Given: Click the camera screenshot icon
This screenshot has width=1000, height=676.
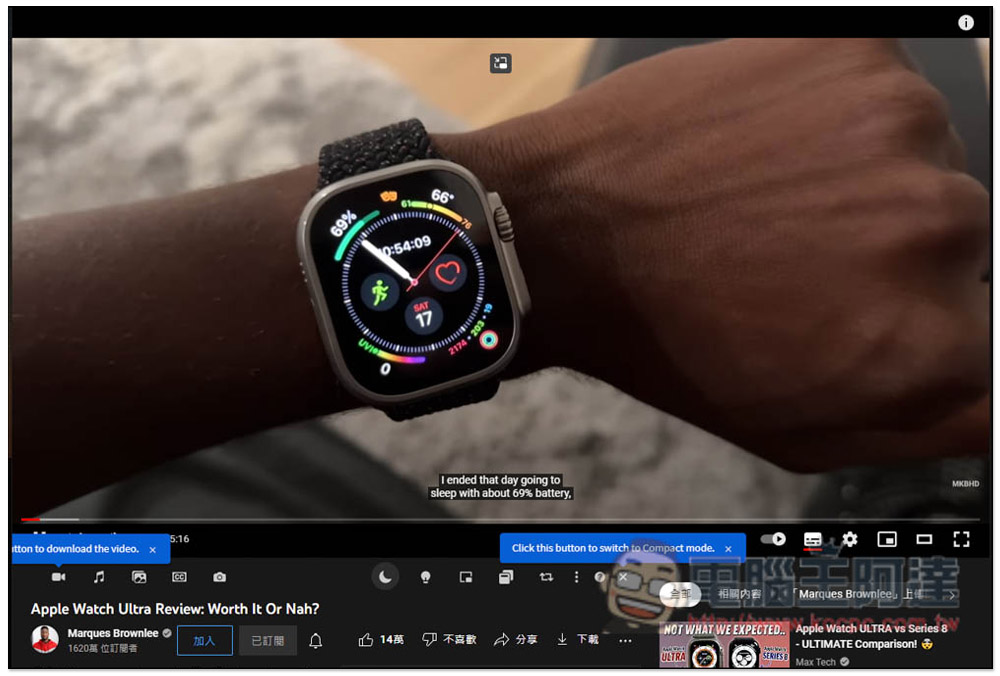Looking at the screenshot, I should click(219, 577).
